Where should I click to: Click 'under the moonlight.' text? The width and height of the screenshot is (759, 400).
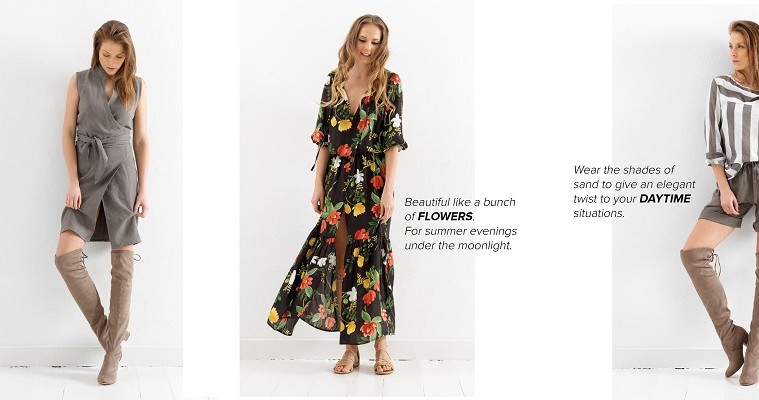pos(458,246)
